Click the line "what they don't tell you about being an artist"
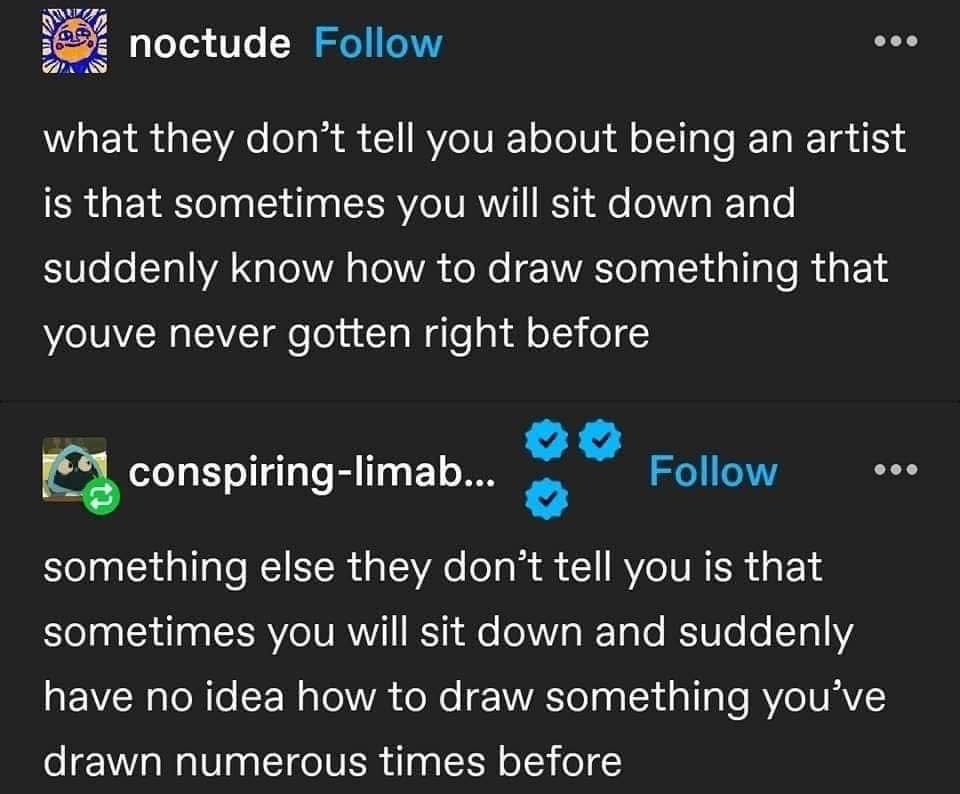The height and width of the screenshot is (794, 960). pyautogui.click(x=474, y=138)
